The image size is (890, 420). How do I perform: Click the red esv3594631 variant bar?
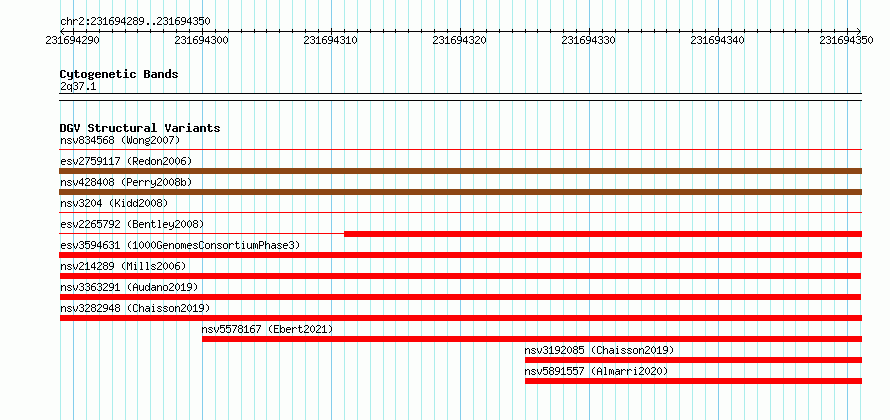click(460, 255)
